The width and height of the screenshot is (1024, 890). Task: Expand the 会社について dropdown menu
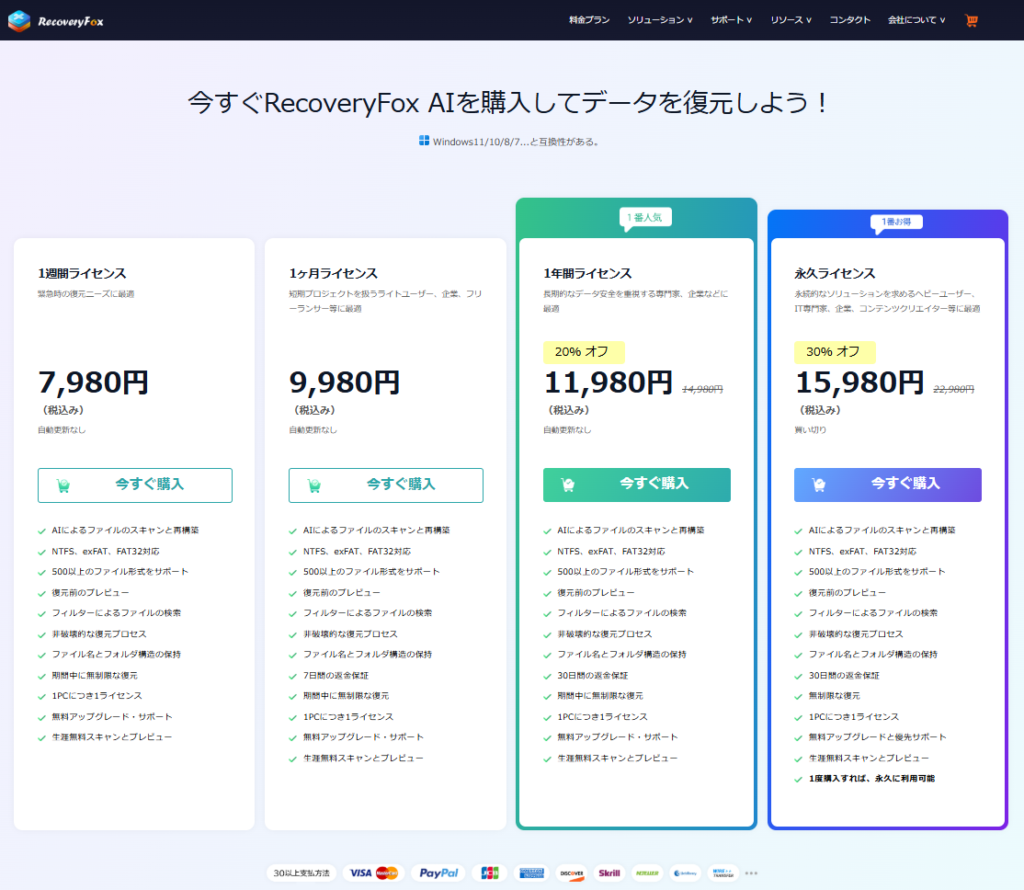tap(916, 20)
